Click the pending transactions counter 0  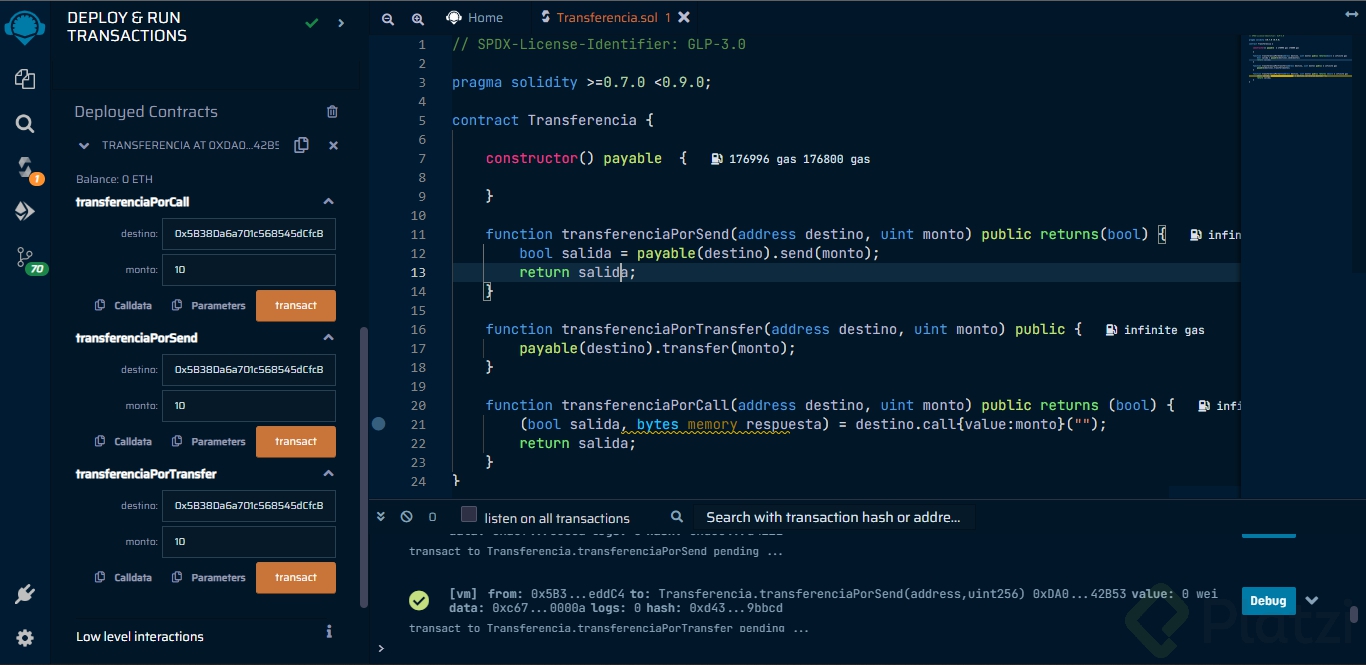point(432,517)
